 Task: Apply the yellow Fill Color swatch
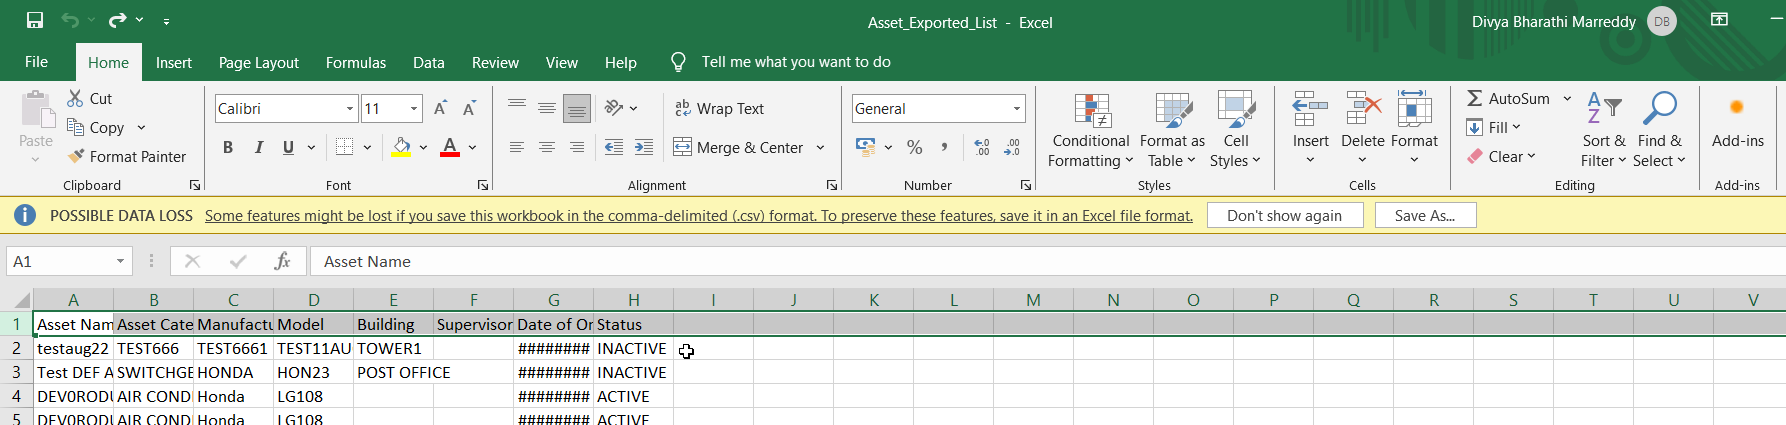coord(401,147)
